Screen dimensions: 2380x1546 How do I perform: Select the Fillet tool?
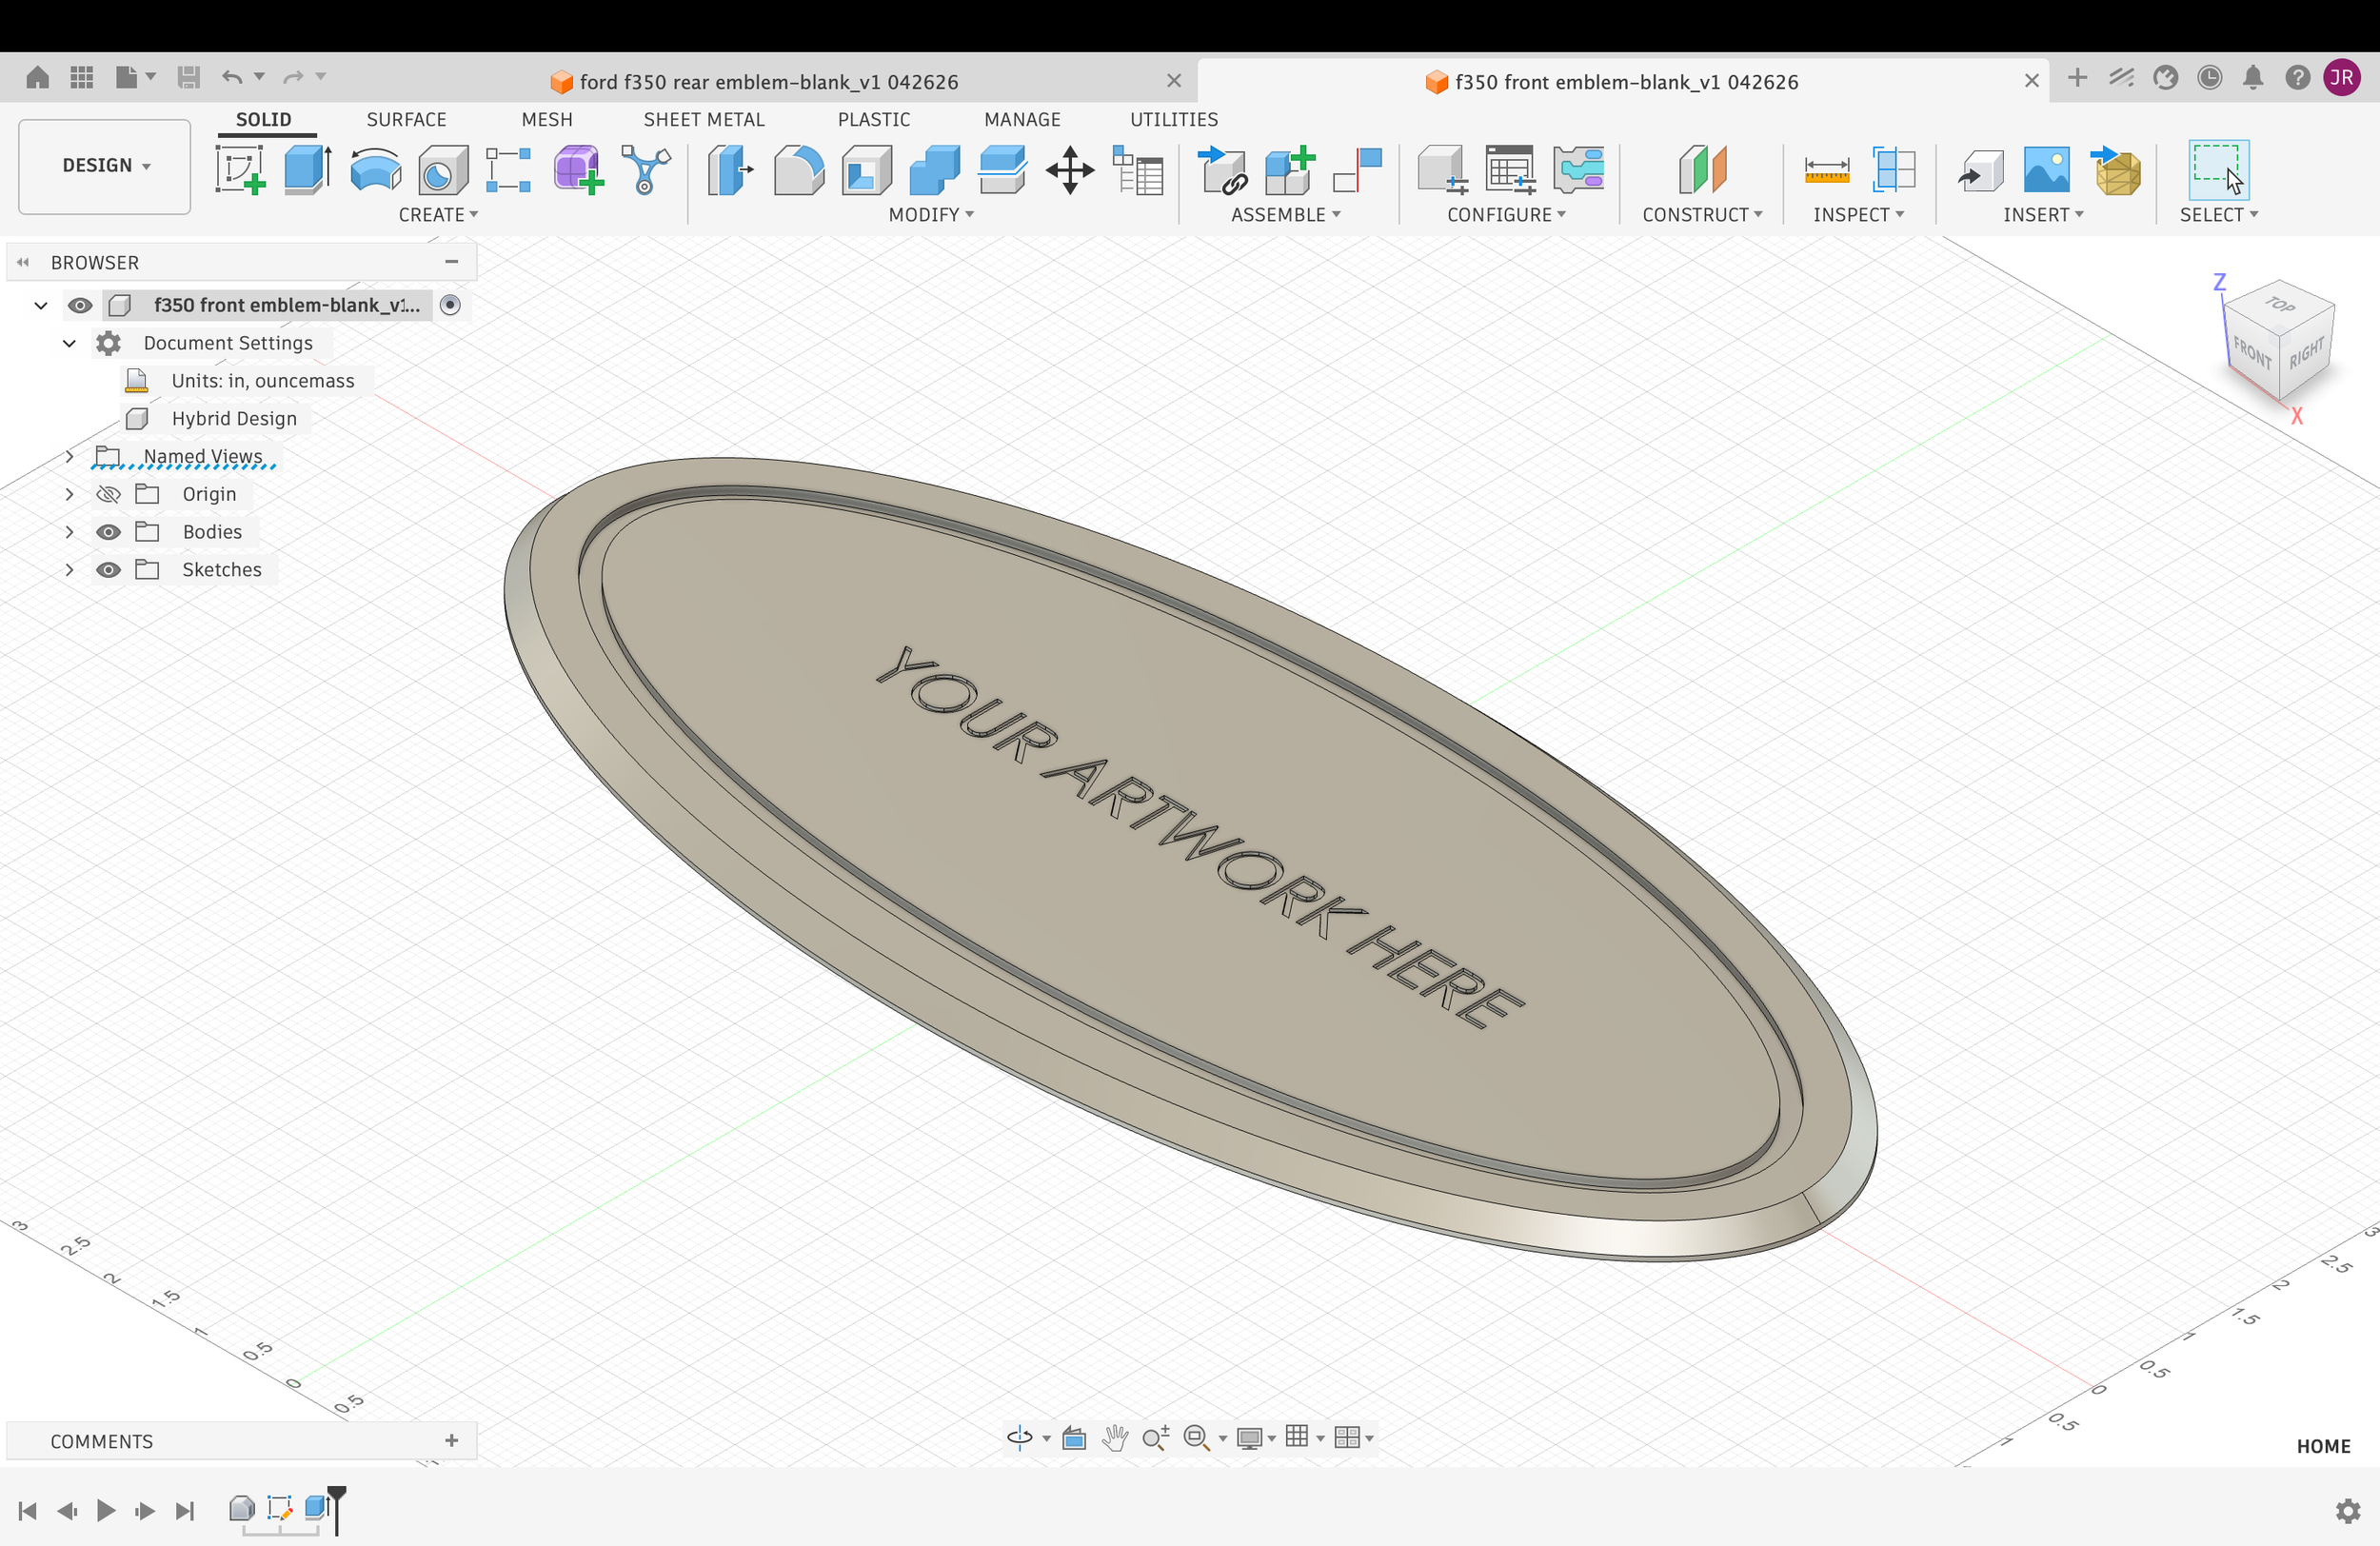[x=798, y=170]
